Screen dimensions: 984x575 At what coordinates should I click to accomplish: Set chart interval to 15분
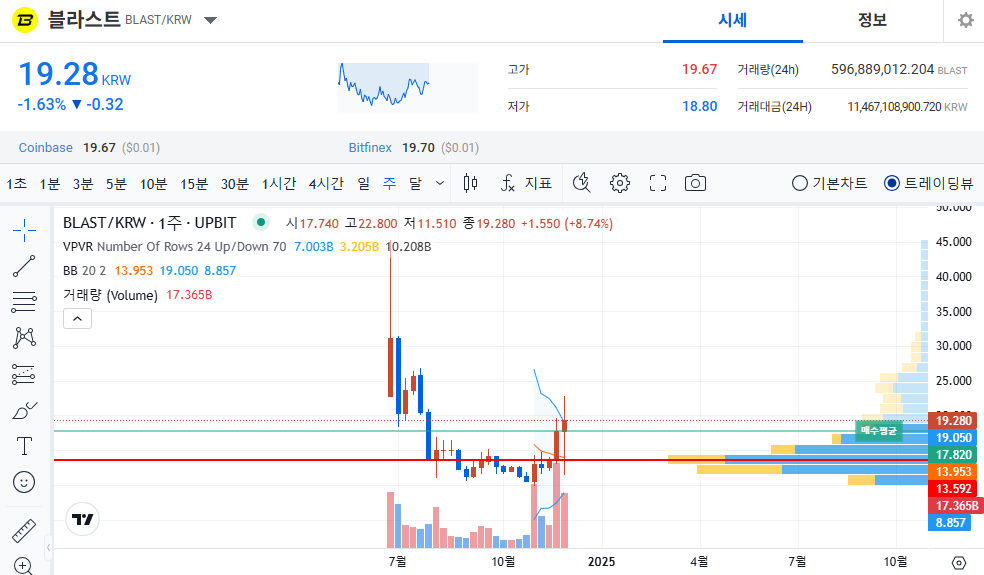pyautogui.click(x=194, y=183)
